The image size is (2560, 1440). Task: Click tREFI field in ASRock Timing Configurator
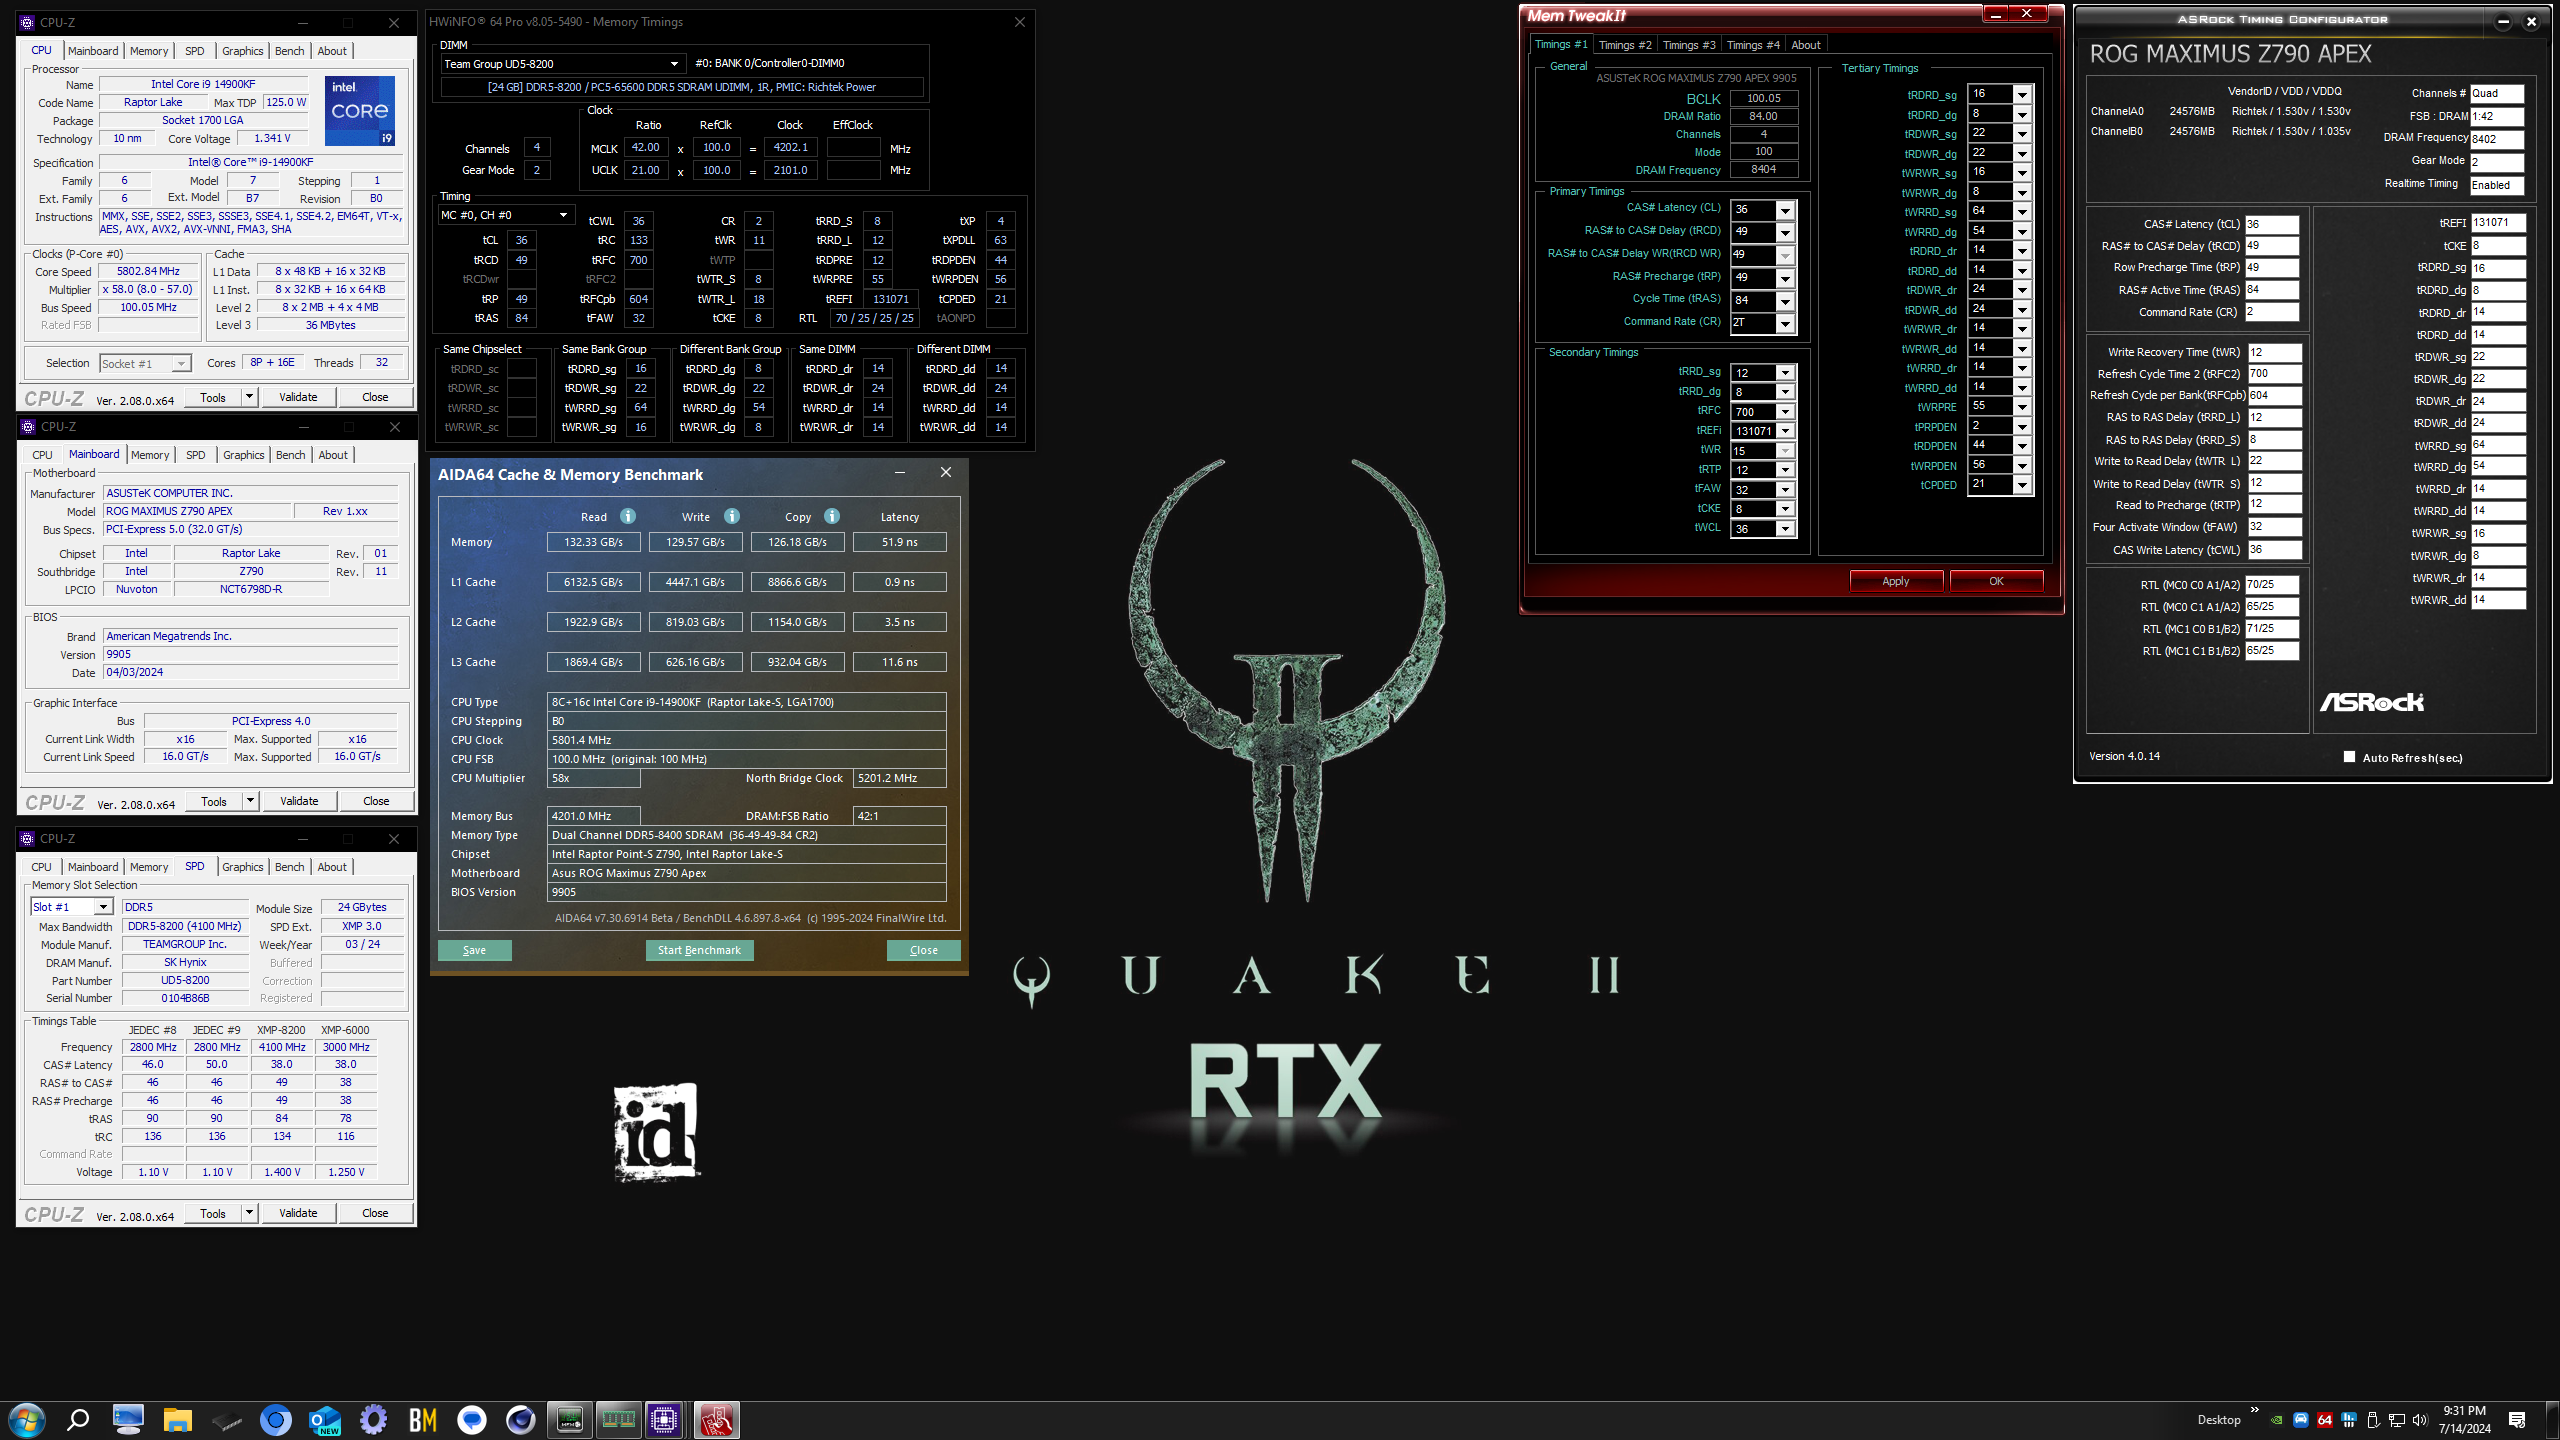click(x=2498, y=223)
